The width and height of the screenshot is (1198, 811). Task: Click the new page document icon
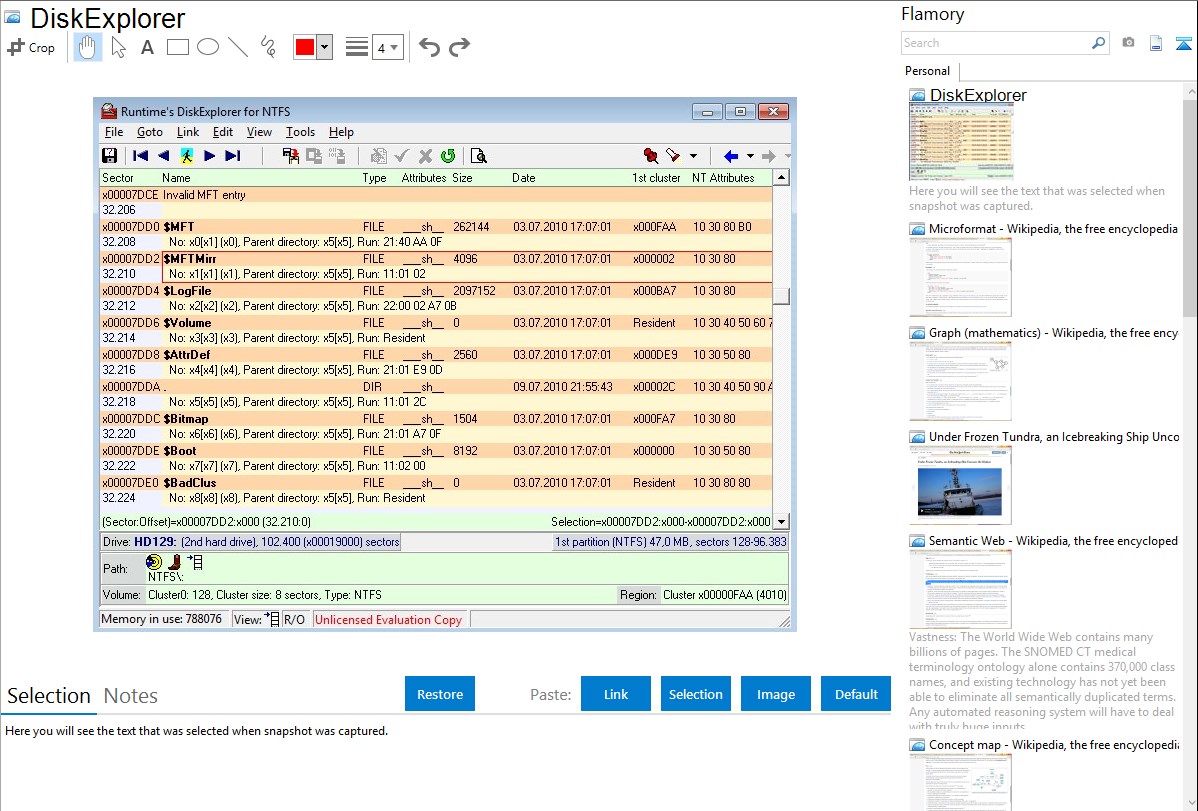coord(1156,43)
